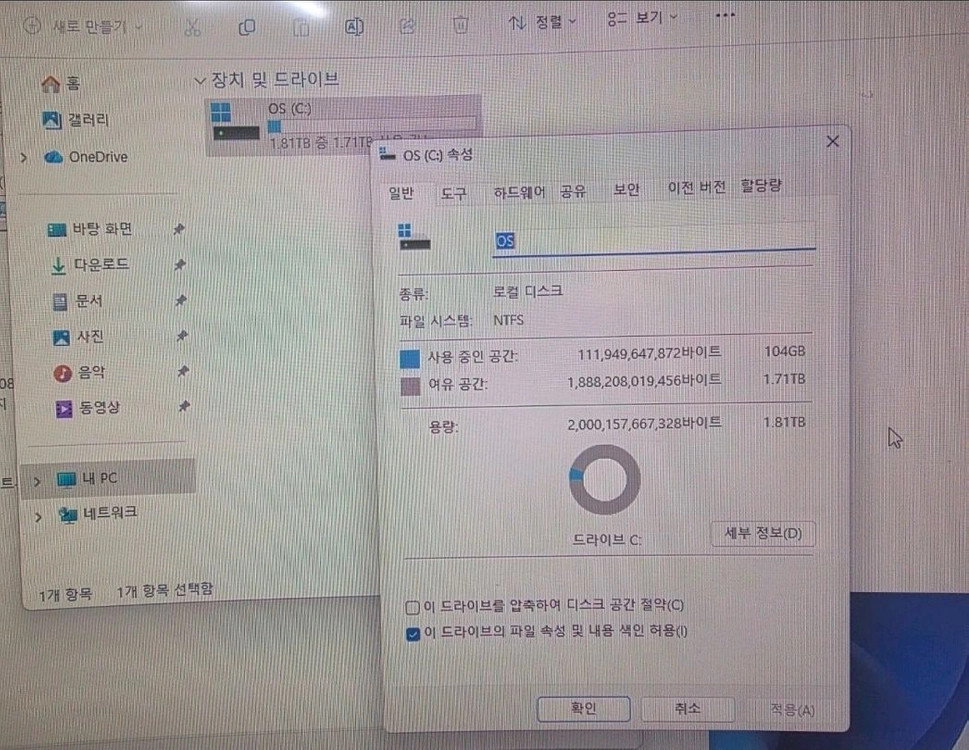Uncheck allow file content indexing option
The height and width of the screenshot is (750, 969).
pos(413,634)
